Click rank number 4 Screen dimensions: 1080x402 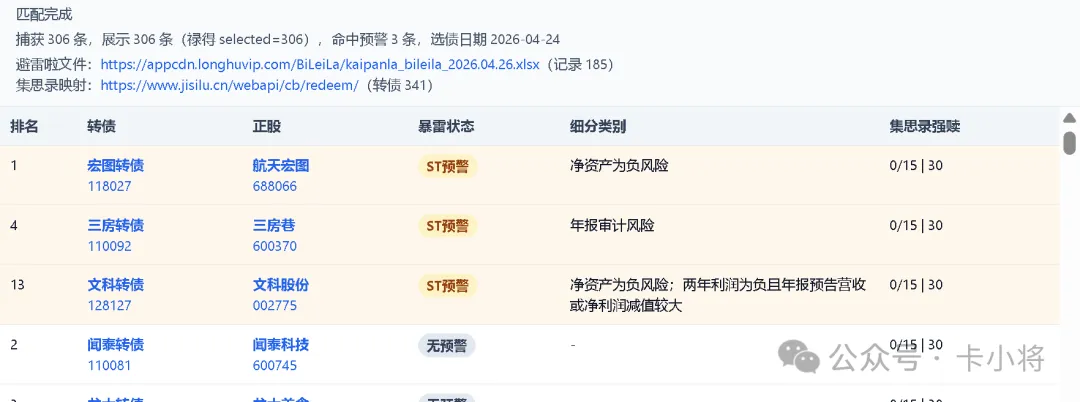(x=14, y=226)
